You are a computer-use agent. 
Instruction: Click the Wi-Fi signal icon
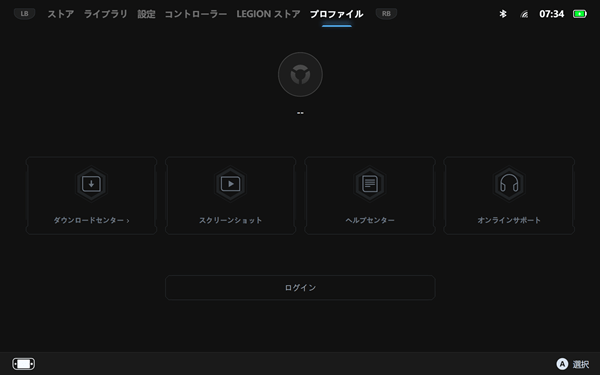pyautogui.click(x=524, y=14)
